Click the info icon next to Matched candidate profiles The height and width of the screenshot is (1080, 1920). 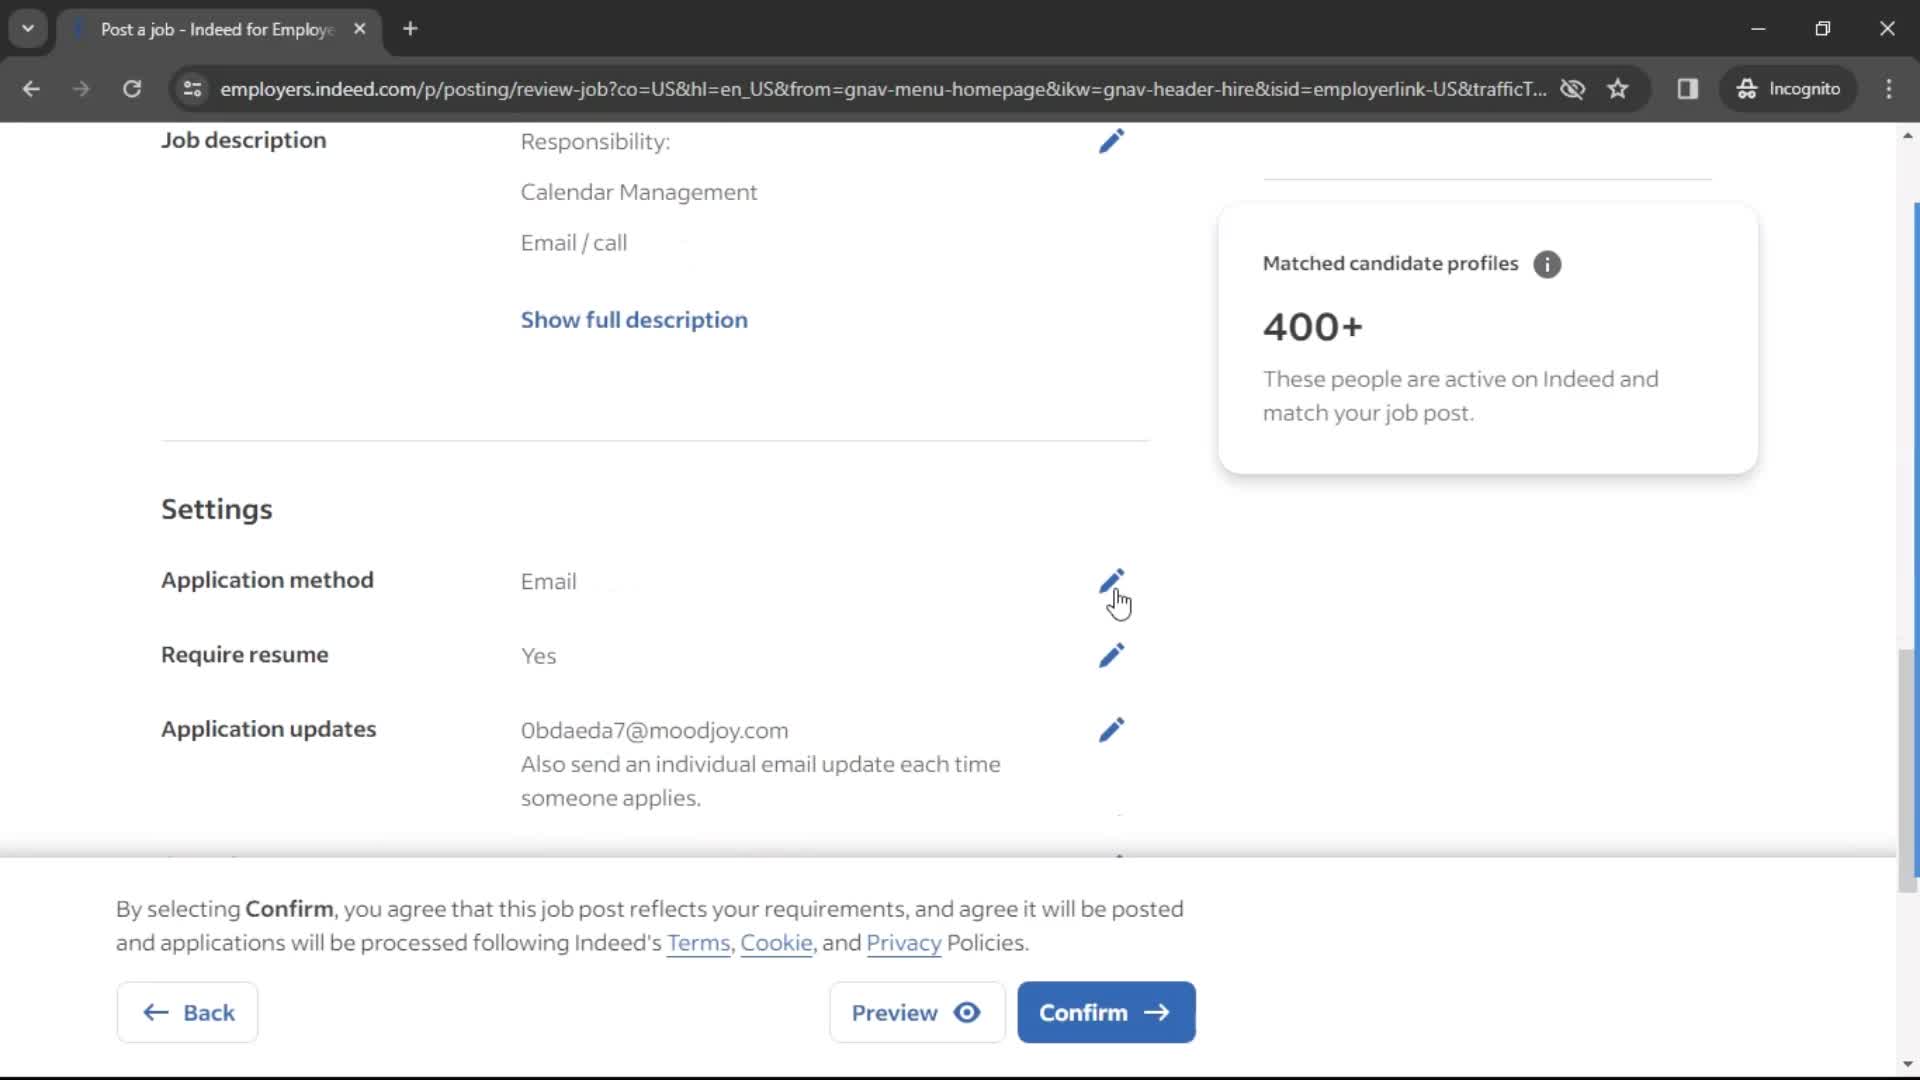[1547, 264]
